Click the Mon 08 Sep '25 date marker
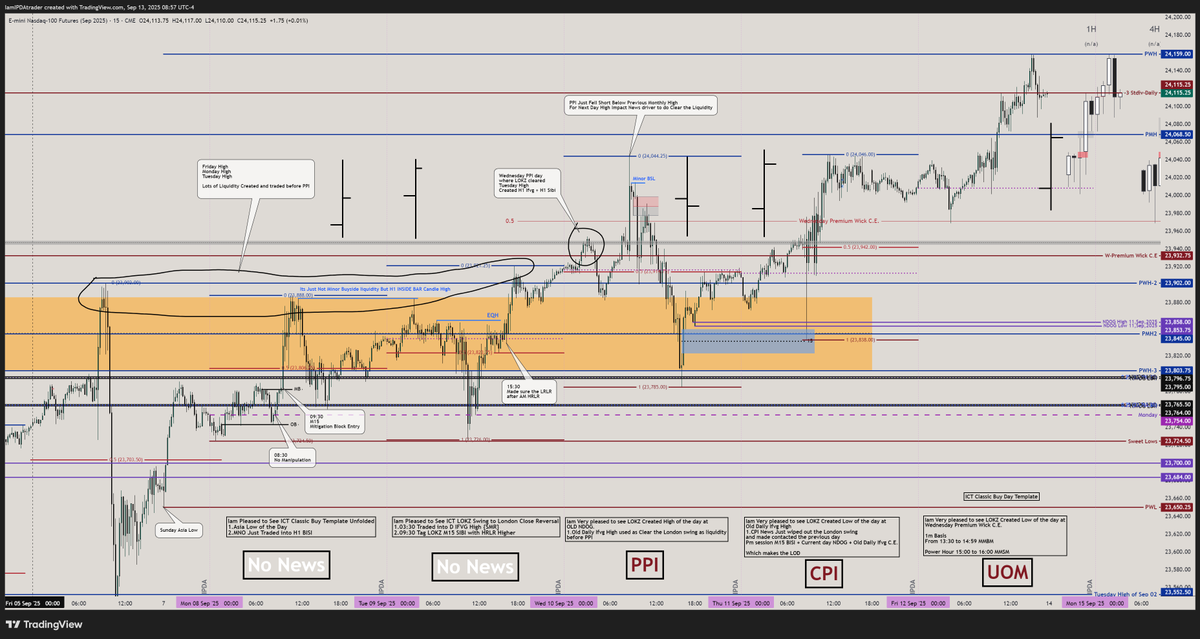Image resolution: width=1200 pixels, height=639 pixels. (x=210, y=603)
